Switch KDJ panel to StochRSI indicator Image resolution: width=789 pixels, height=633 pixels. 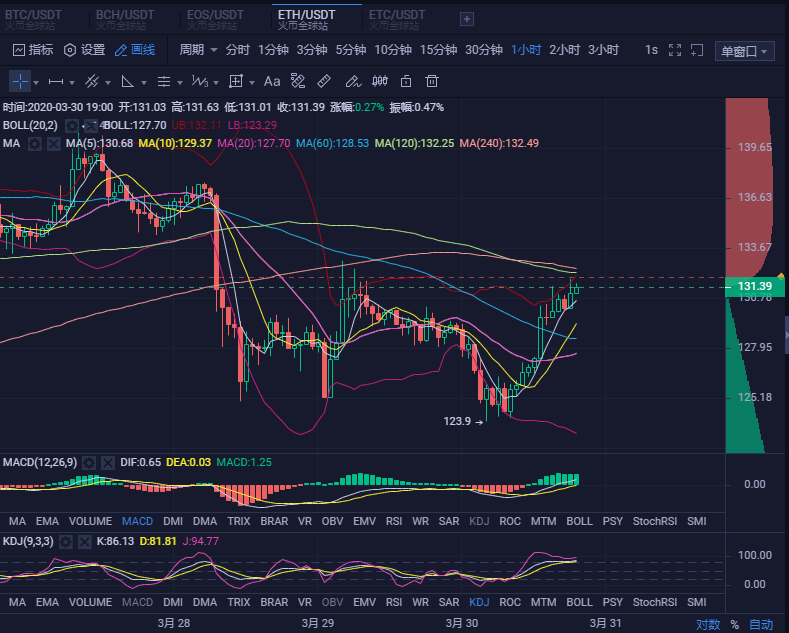tap(655, 602)
